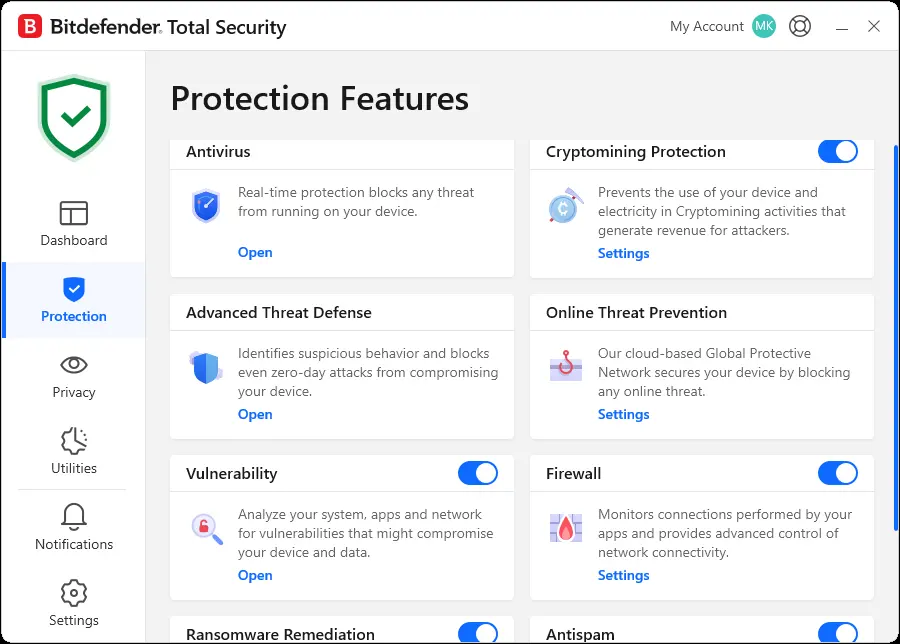Select the Privacy eye icon
The height and width of the screenshot is (644, 900).
(x=73, y=364)
